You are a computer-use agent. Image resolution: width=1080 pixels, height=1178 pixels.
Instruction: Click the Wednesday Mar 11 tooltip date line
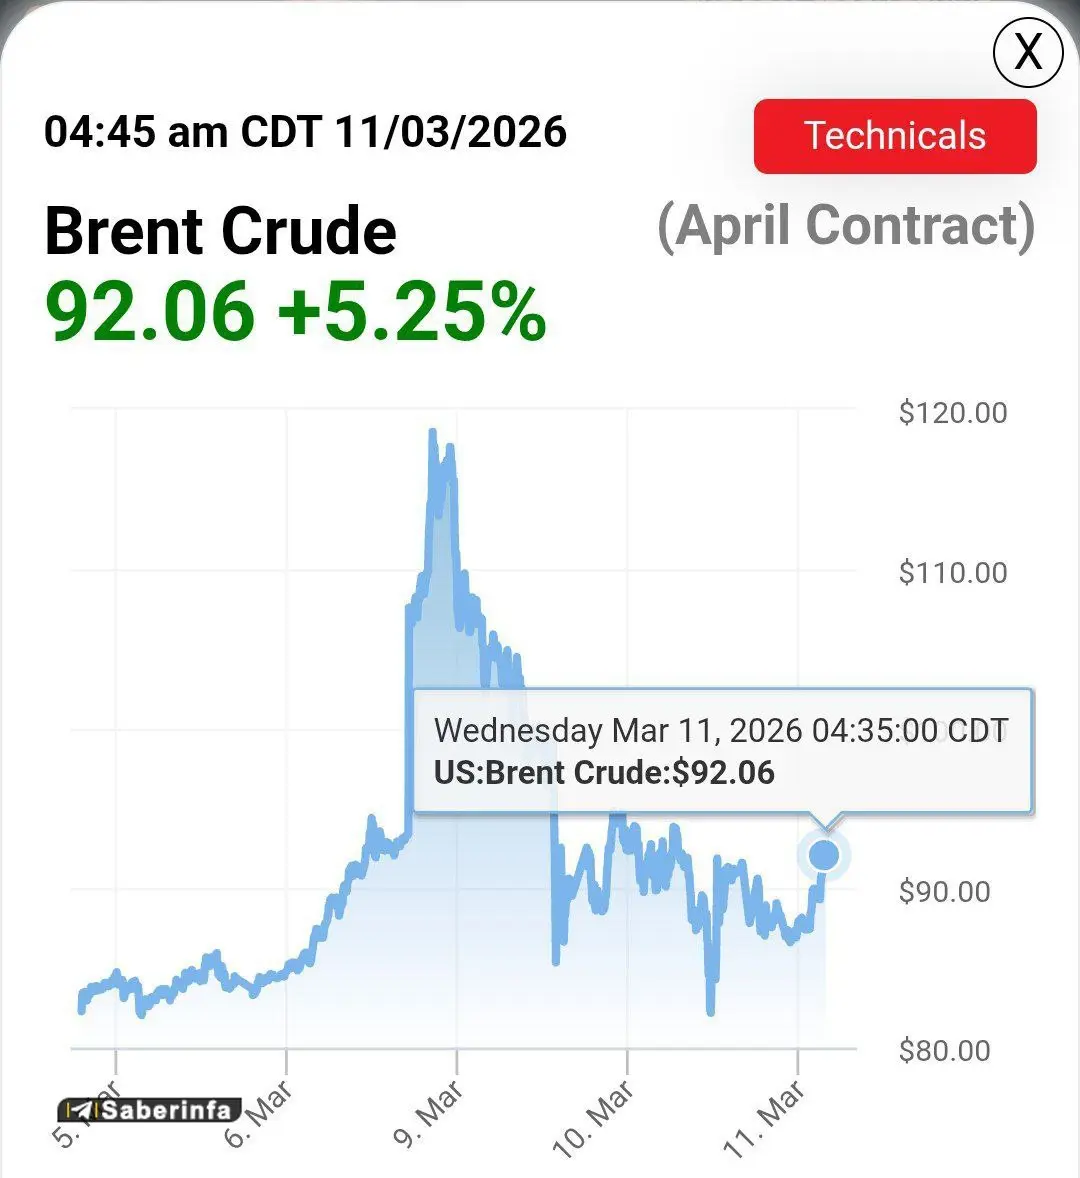(x=720, y=730)
